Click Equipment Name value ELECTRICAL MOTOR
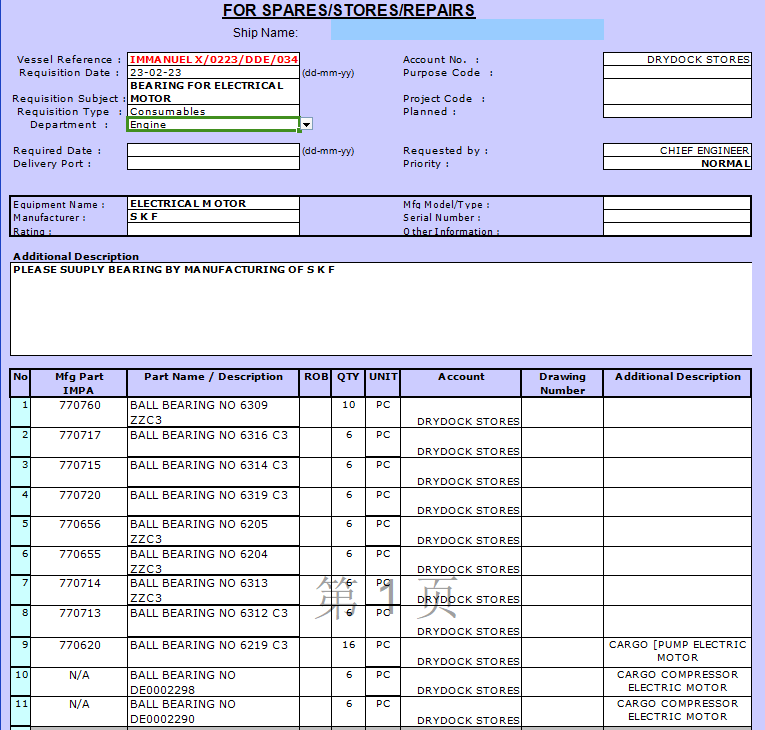 (213, 203)
